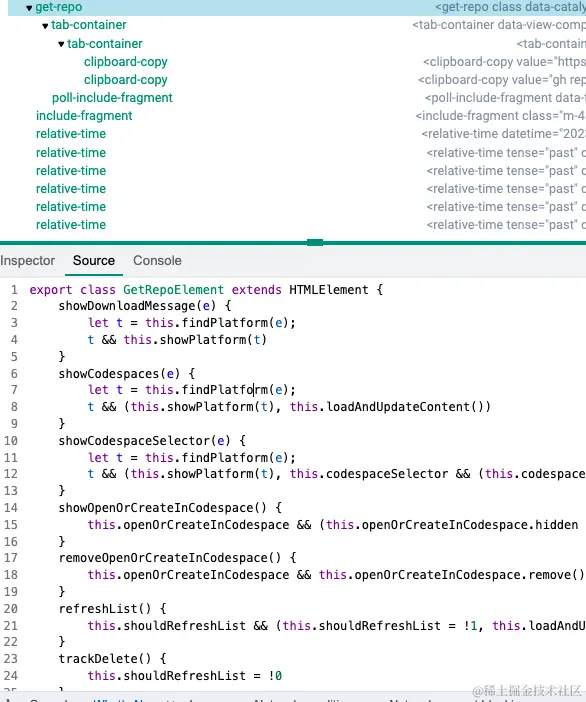Collapse the get-repo tree node arrow
The height and width of the screenshot is (702, 586).
(29, 8)
